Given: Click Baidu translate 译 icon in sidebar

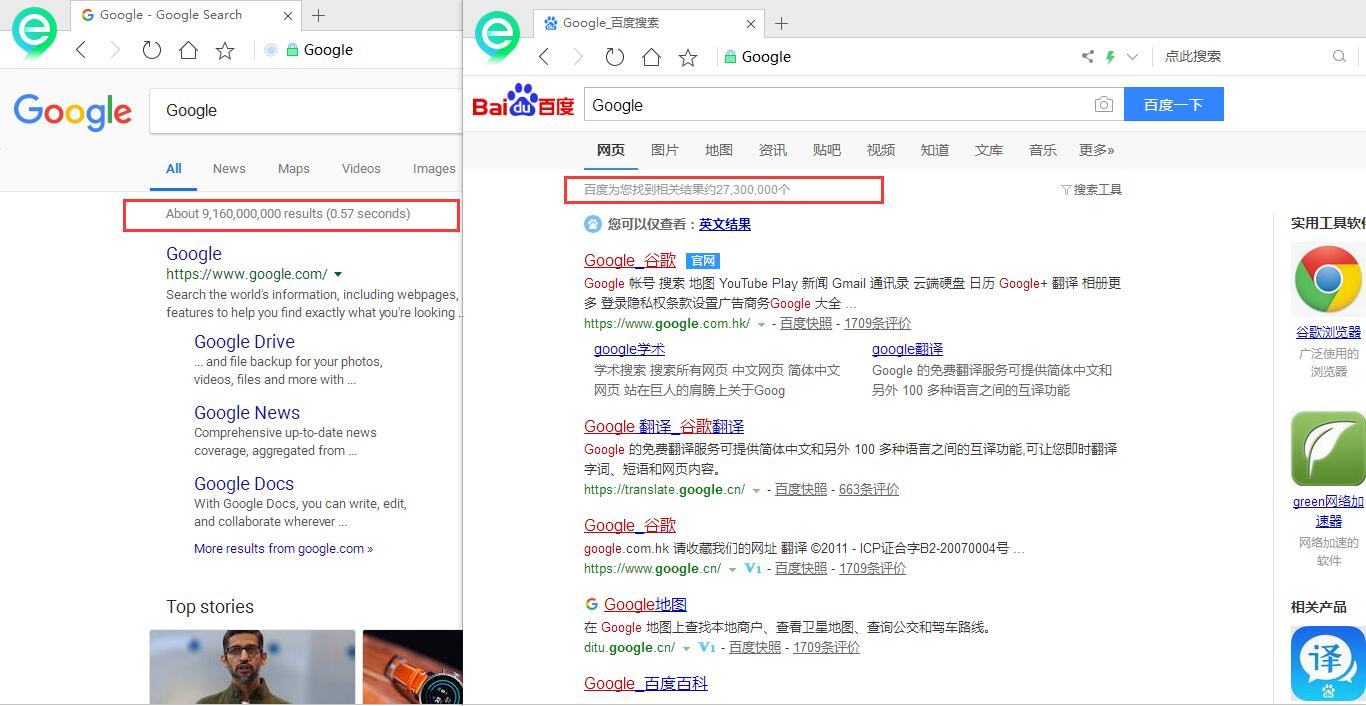Looking at the screenshot, I should (1328, 663).
